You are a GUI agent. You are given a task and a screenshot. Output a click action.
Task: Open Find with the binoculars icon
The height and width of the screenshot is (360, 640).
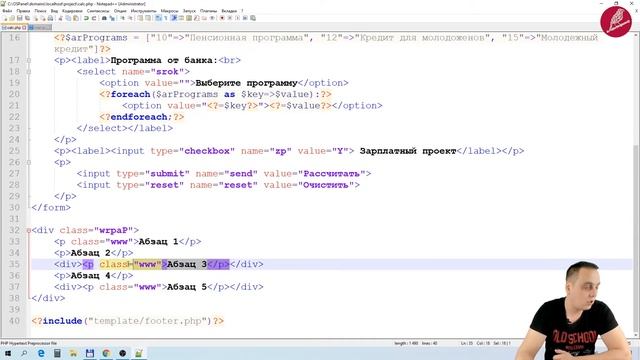tap(104, 18)
